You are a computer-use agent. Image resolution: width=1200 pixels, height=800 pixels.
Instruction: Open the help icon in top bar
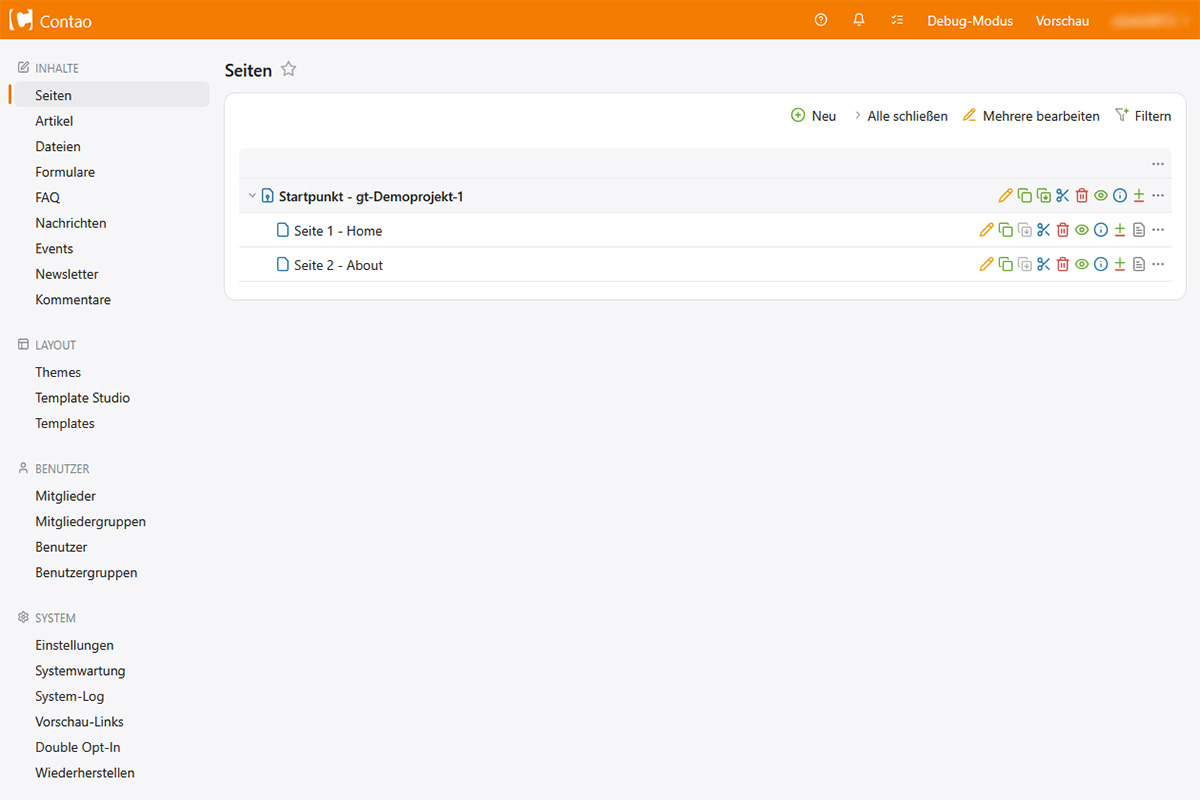(821, 20)
